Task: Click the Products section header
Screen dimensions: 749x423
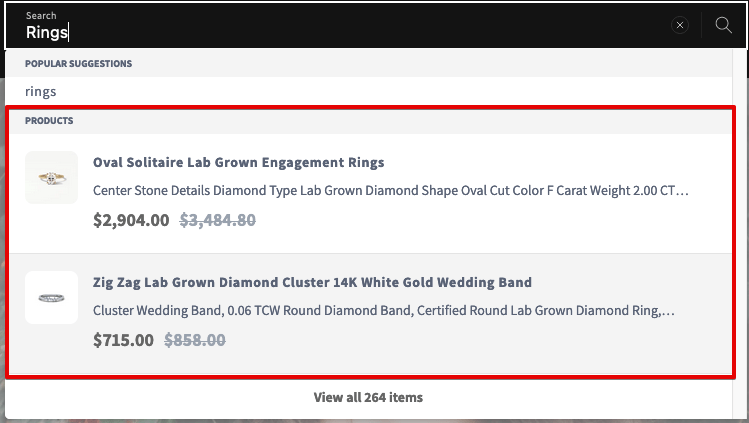Action: [x=49, y=121]
